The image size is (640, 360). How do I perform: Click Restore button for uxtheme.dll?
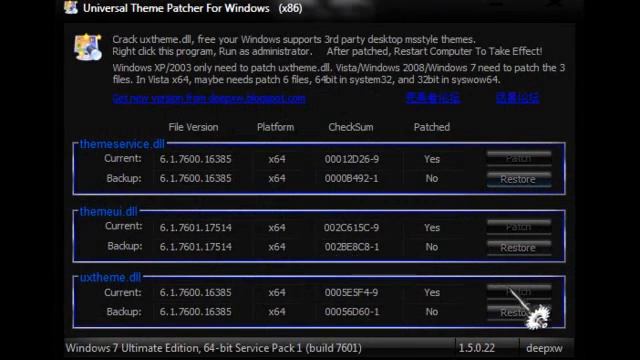(x=519, y=313)
